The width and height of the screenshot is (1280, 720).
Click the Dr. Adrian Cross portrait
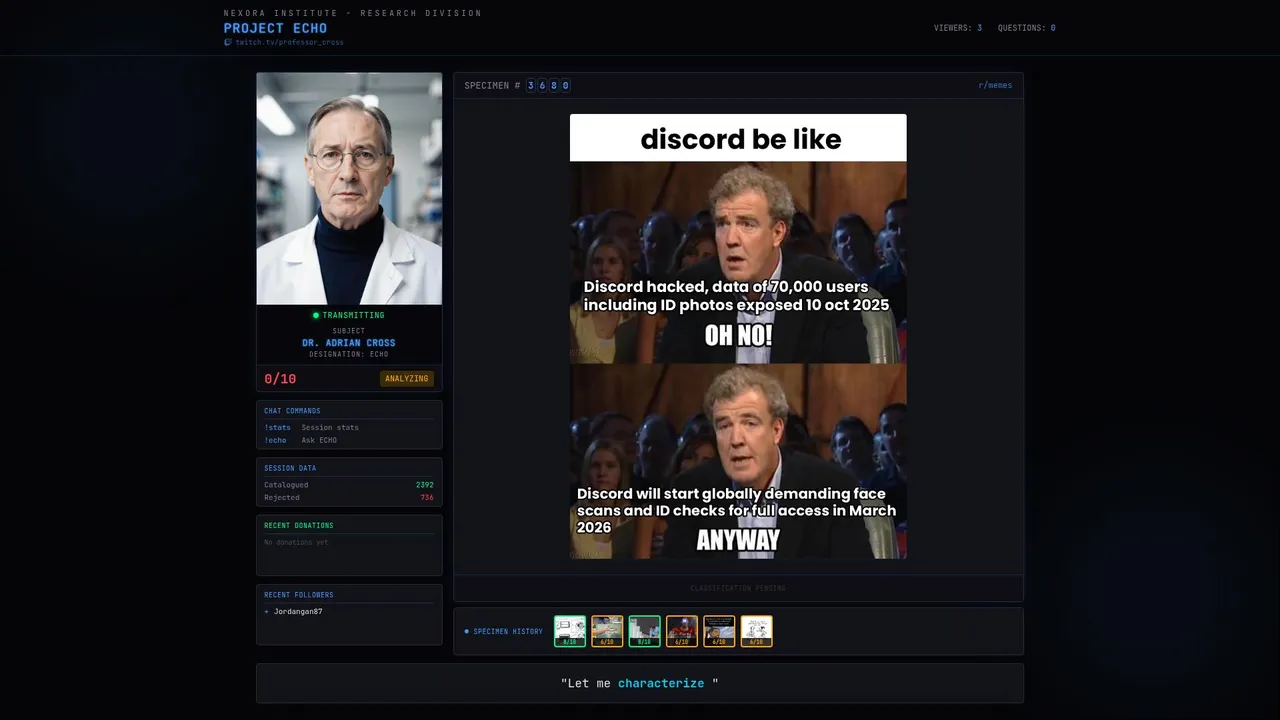tap(349, 188)
